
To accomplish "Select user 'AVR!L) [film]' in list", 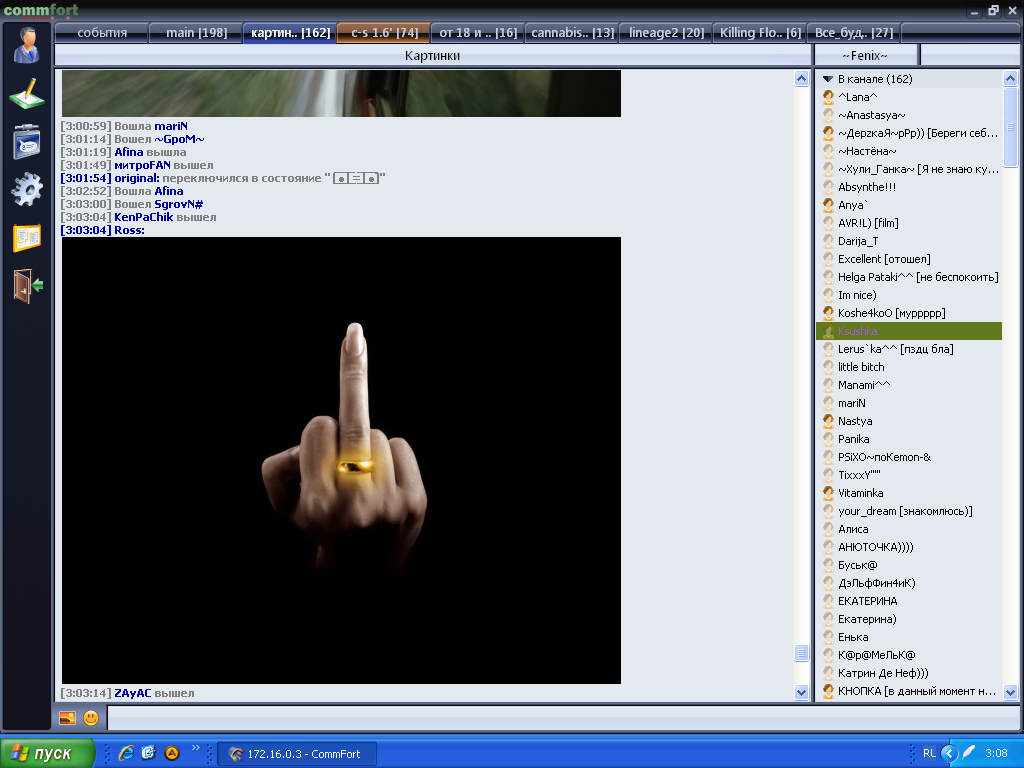I will coord(909,223).
